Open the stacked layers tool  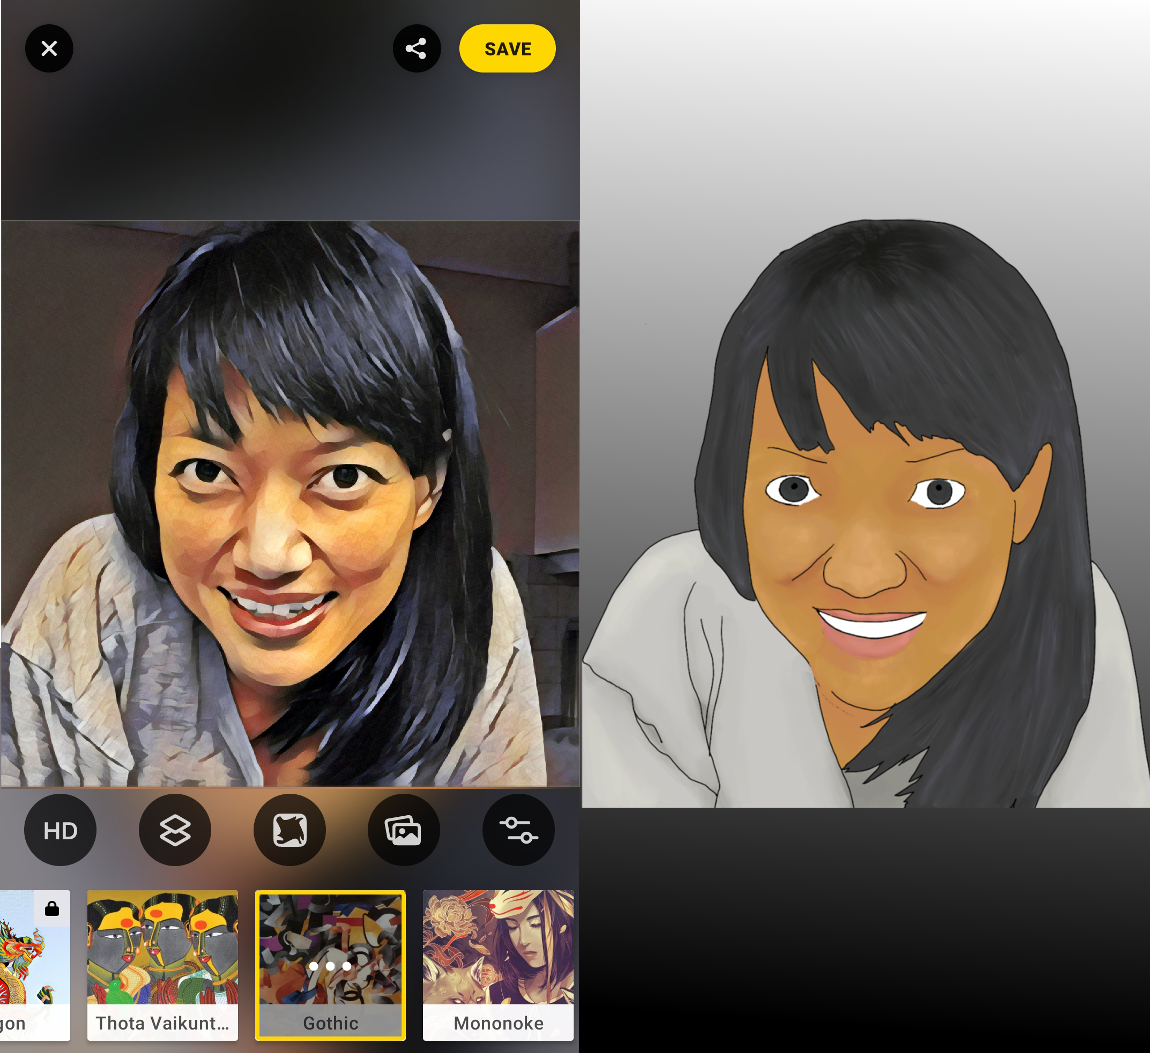[175, 830]
